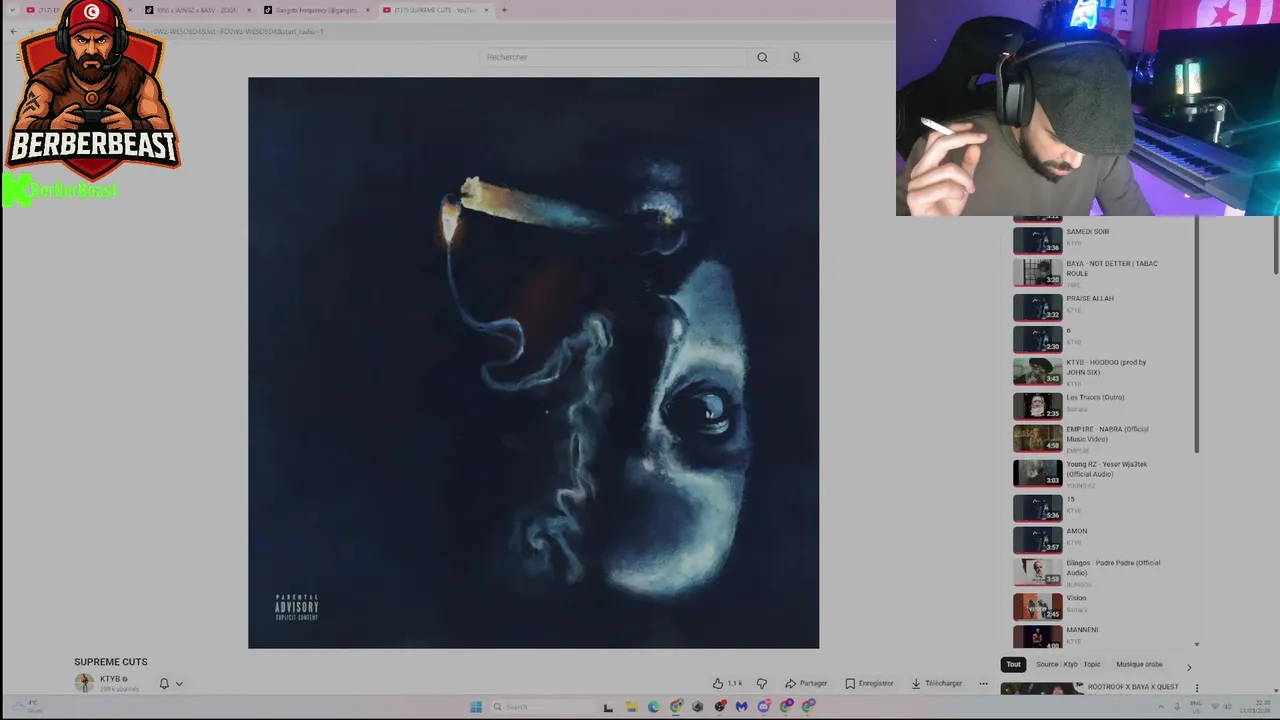Close the Gangsta Frequency tab
The width and height of the screenshot is (1280, 720).
pos(368,10)
